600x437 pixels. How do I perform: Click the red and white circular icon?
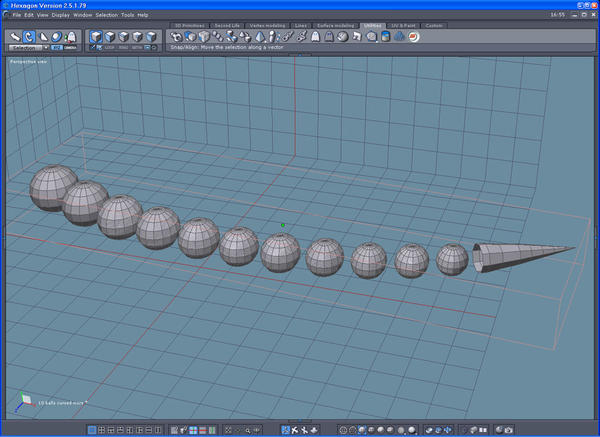414,37
